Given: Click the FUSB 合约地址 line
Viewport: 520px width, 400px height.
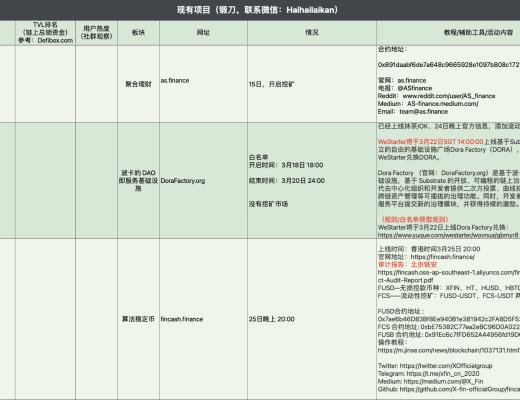Looking at the screenshot, I should click(449, 335).
